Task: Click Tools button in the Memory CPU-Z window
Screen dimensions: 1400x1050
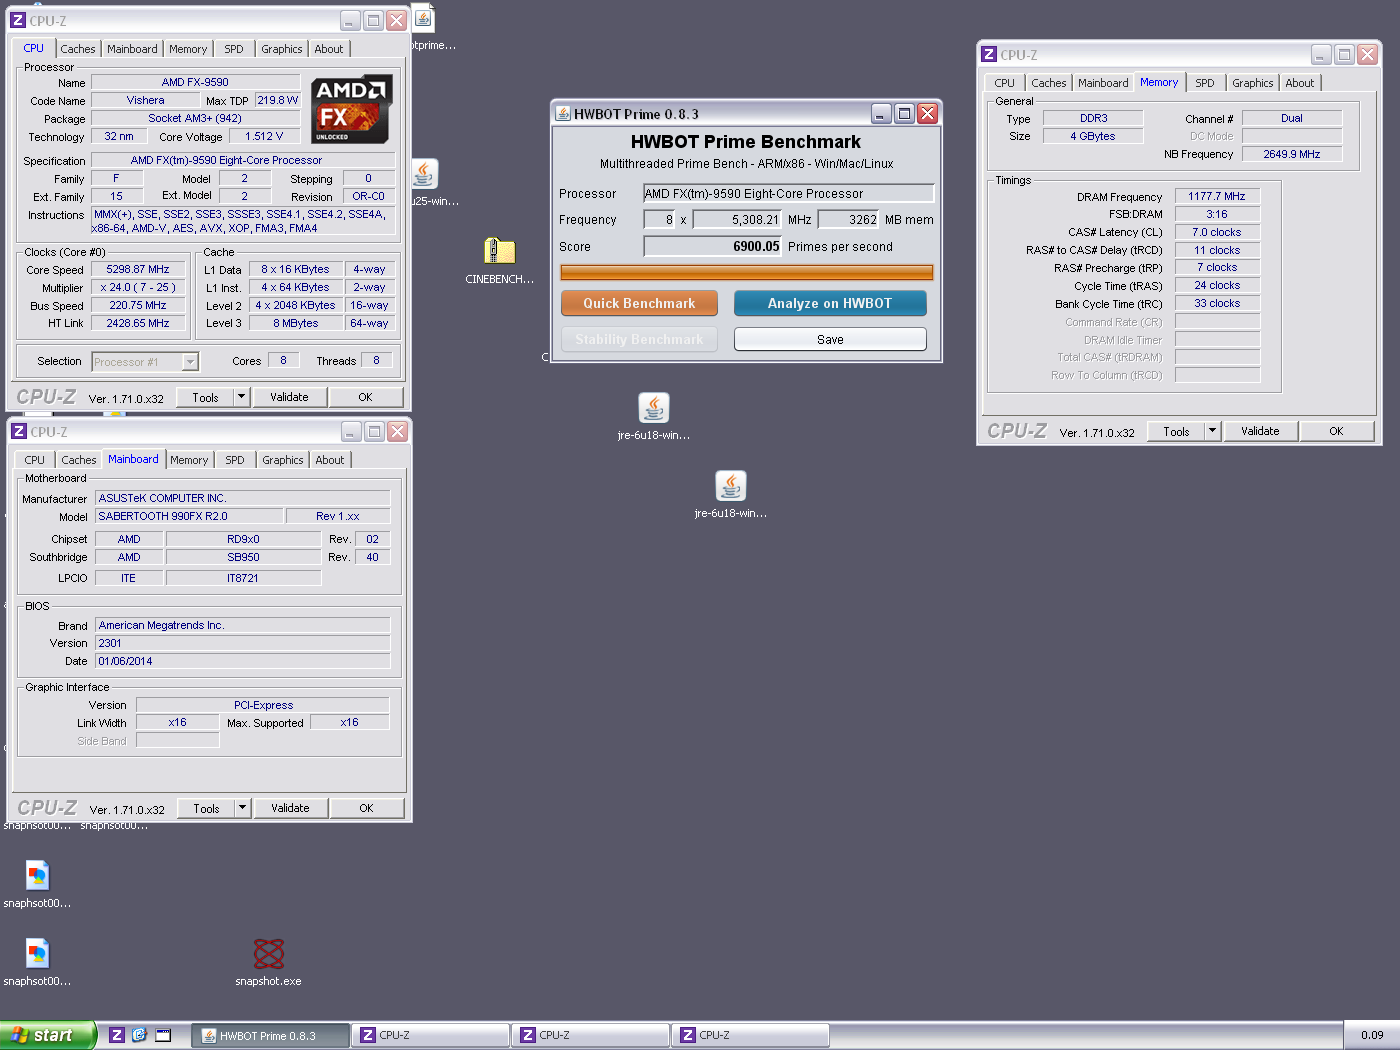Action: (x=1176, y=431)
